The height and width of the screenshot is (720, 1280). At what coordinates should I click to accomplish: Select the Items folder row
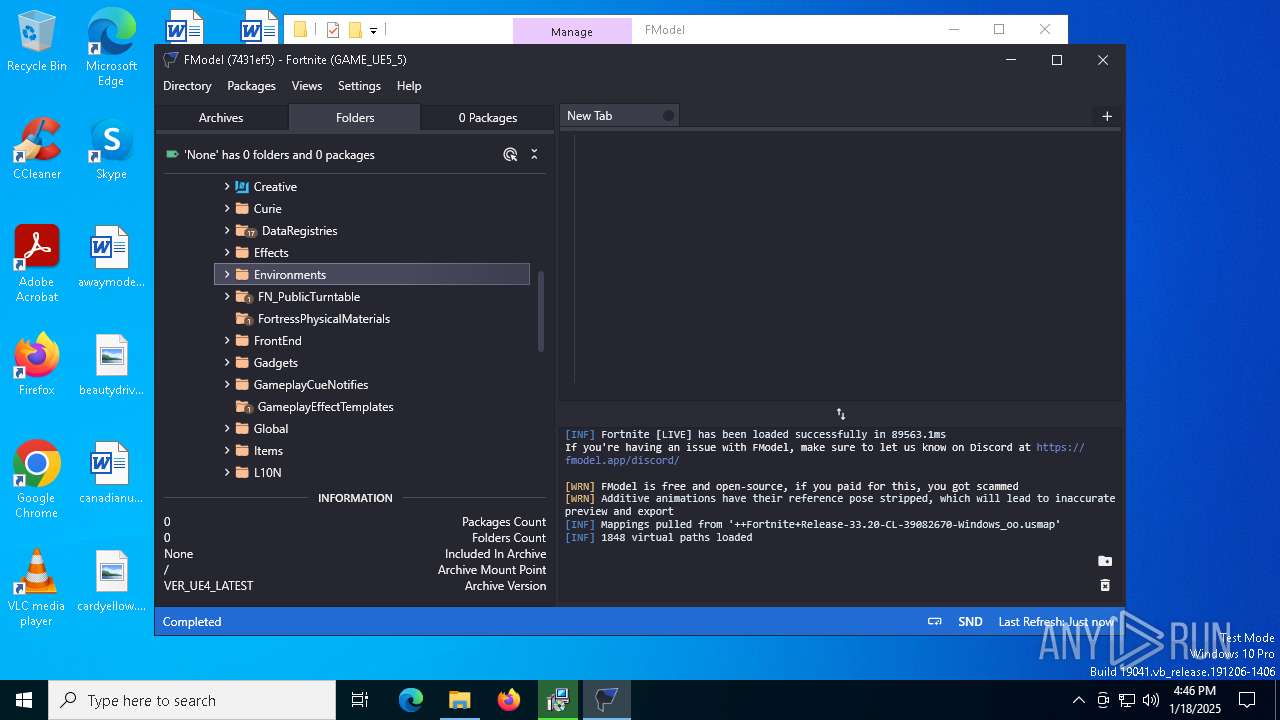[372, 450]
